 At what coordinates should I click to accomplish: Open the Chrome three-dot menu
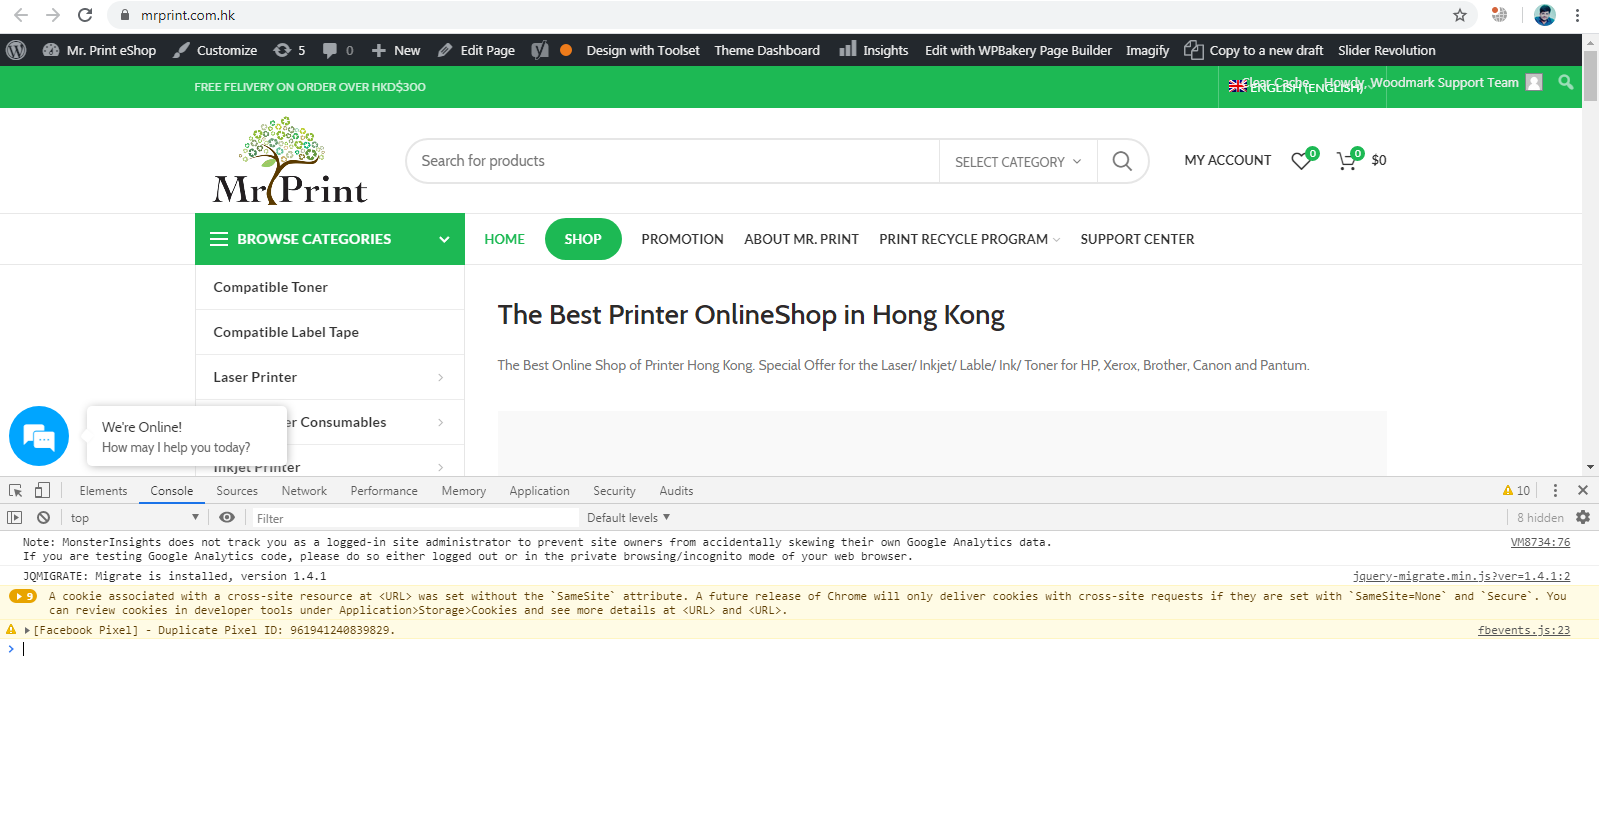coord(1577,15)
